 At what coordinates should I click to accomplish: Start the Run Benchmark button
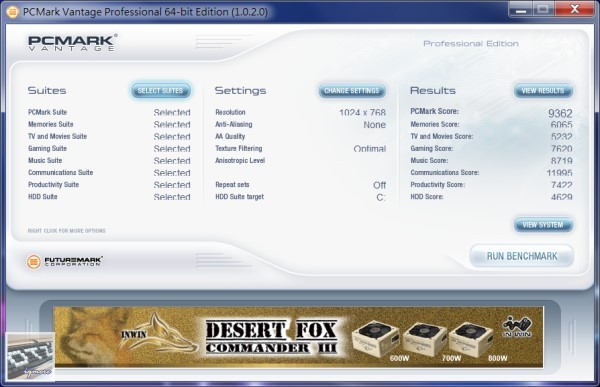pos(522,256)
